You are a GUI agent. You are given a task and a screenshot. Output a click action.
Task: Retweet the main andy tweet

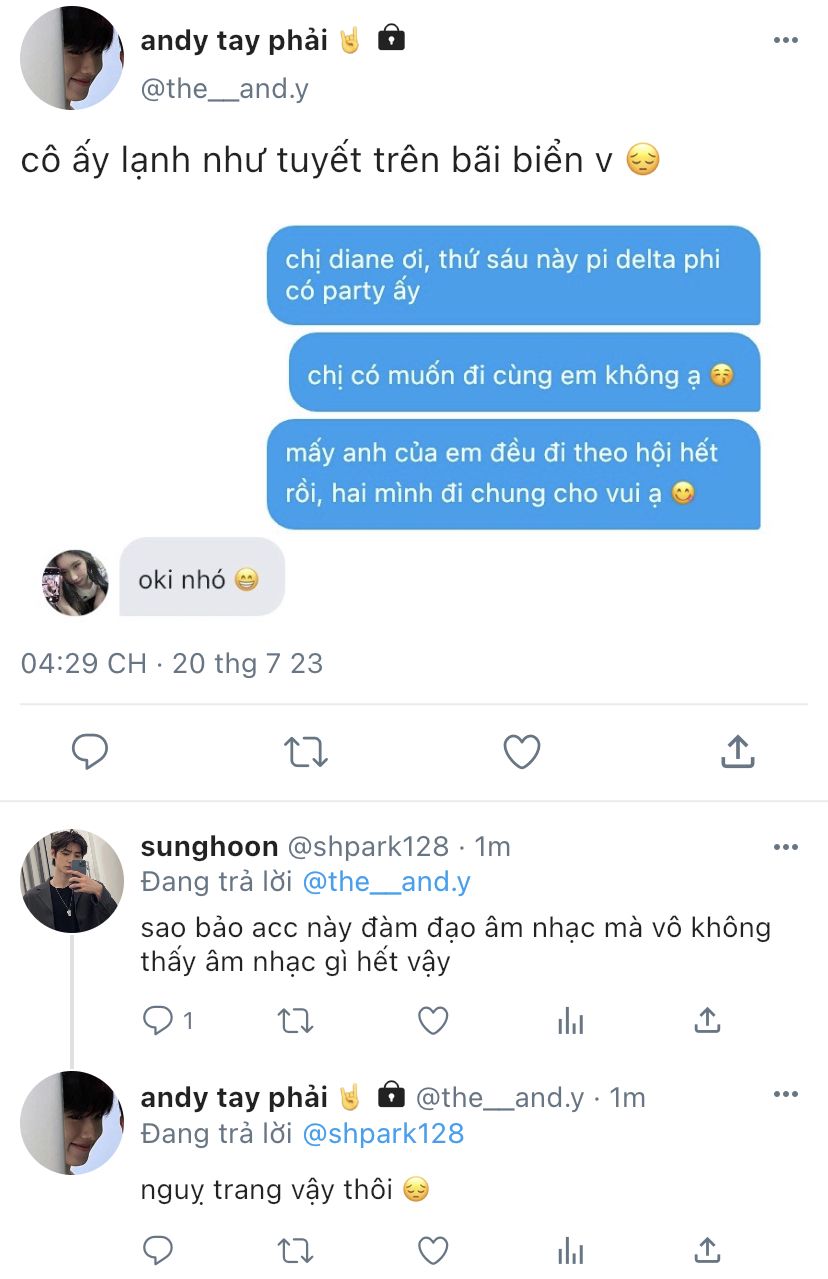point(306,752)
